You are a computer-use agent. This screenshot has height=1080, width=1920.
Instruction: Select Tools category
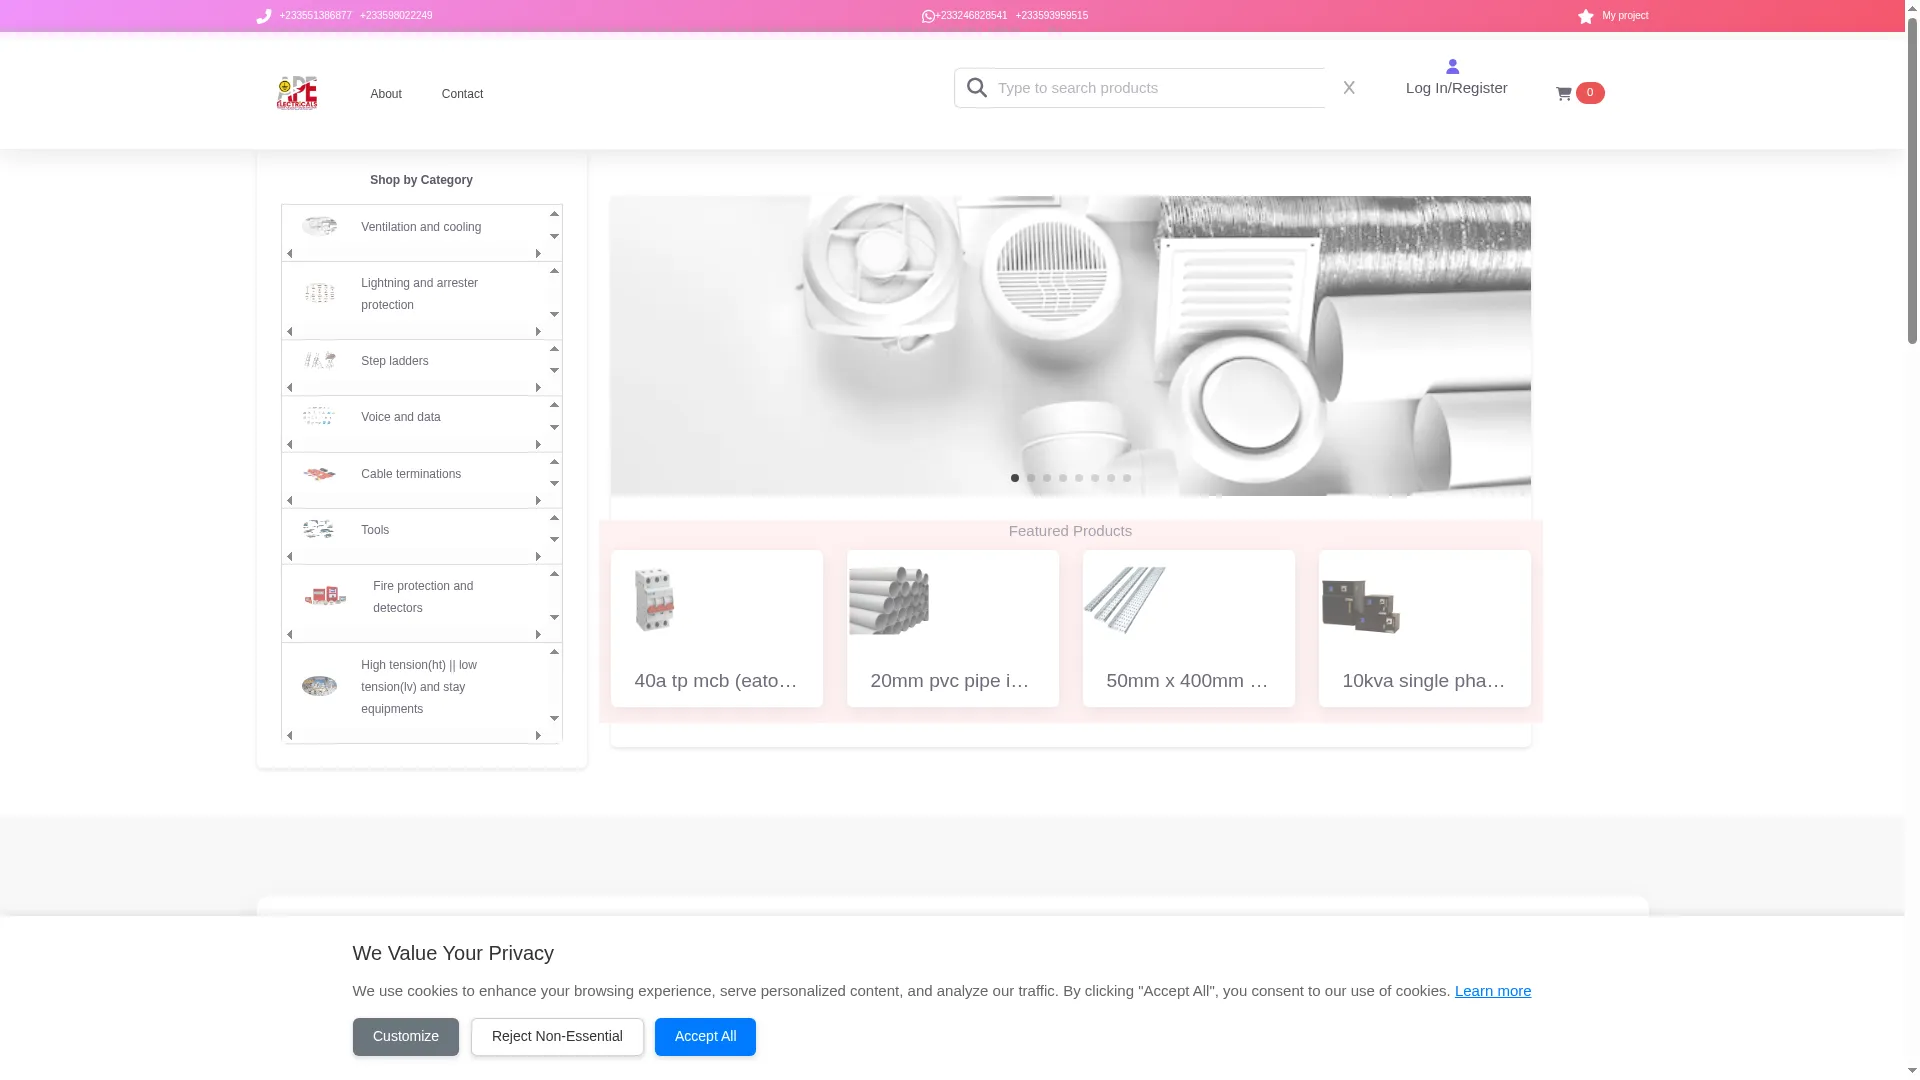(x=375, y=530)
